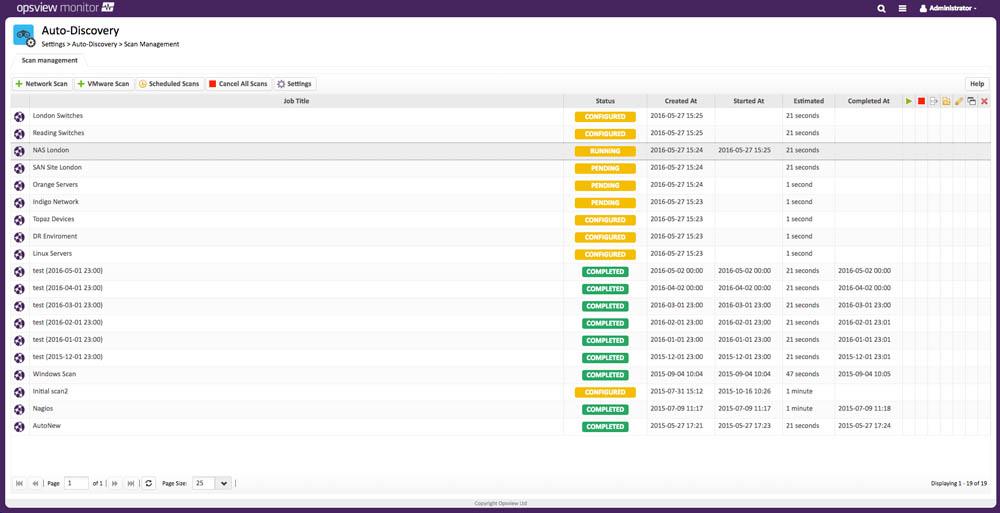1000x513 pixels.
Task: Click Windows Scan estimated 47 seconds
Action: (x=802, y=374)
